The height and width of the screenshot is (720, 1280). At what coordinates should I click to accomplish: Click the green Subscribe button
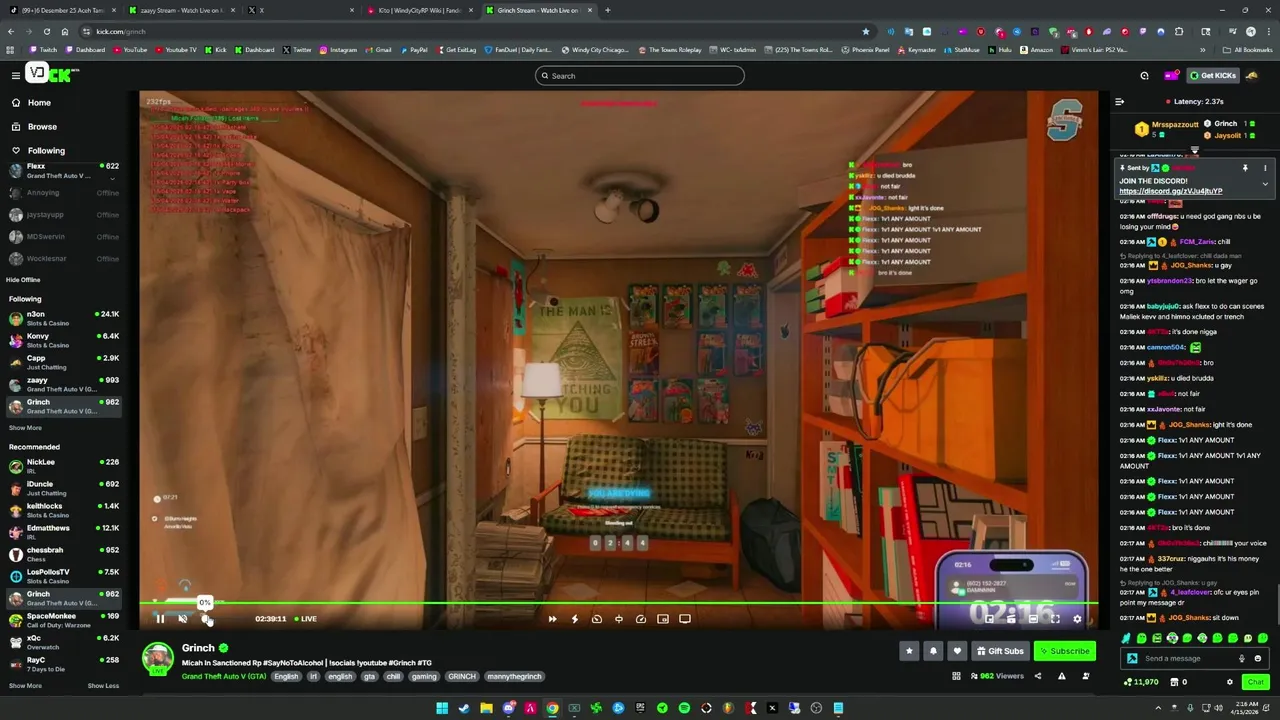[1065, 651]
